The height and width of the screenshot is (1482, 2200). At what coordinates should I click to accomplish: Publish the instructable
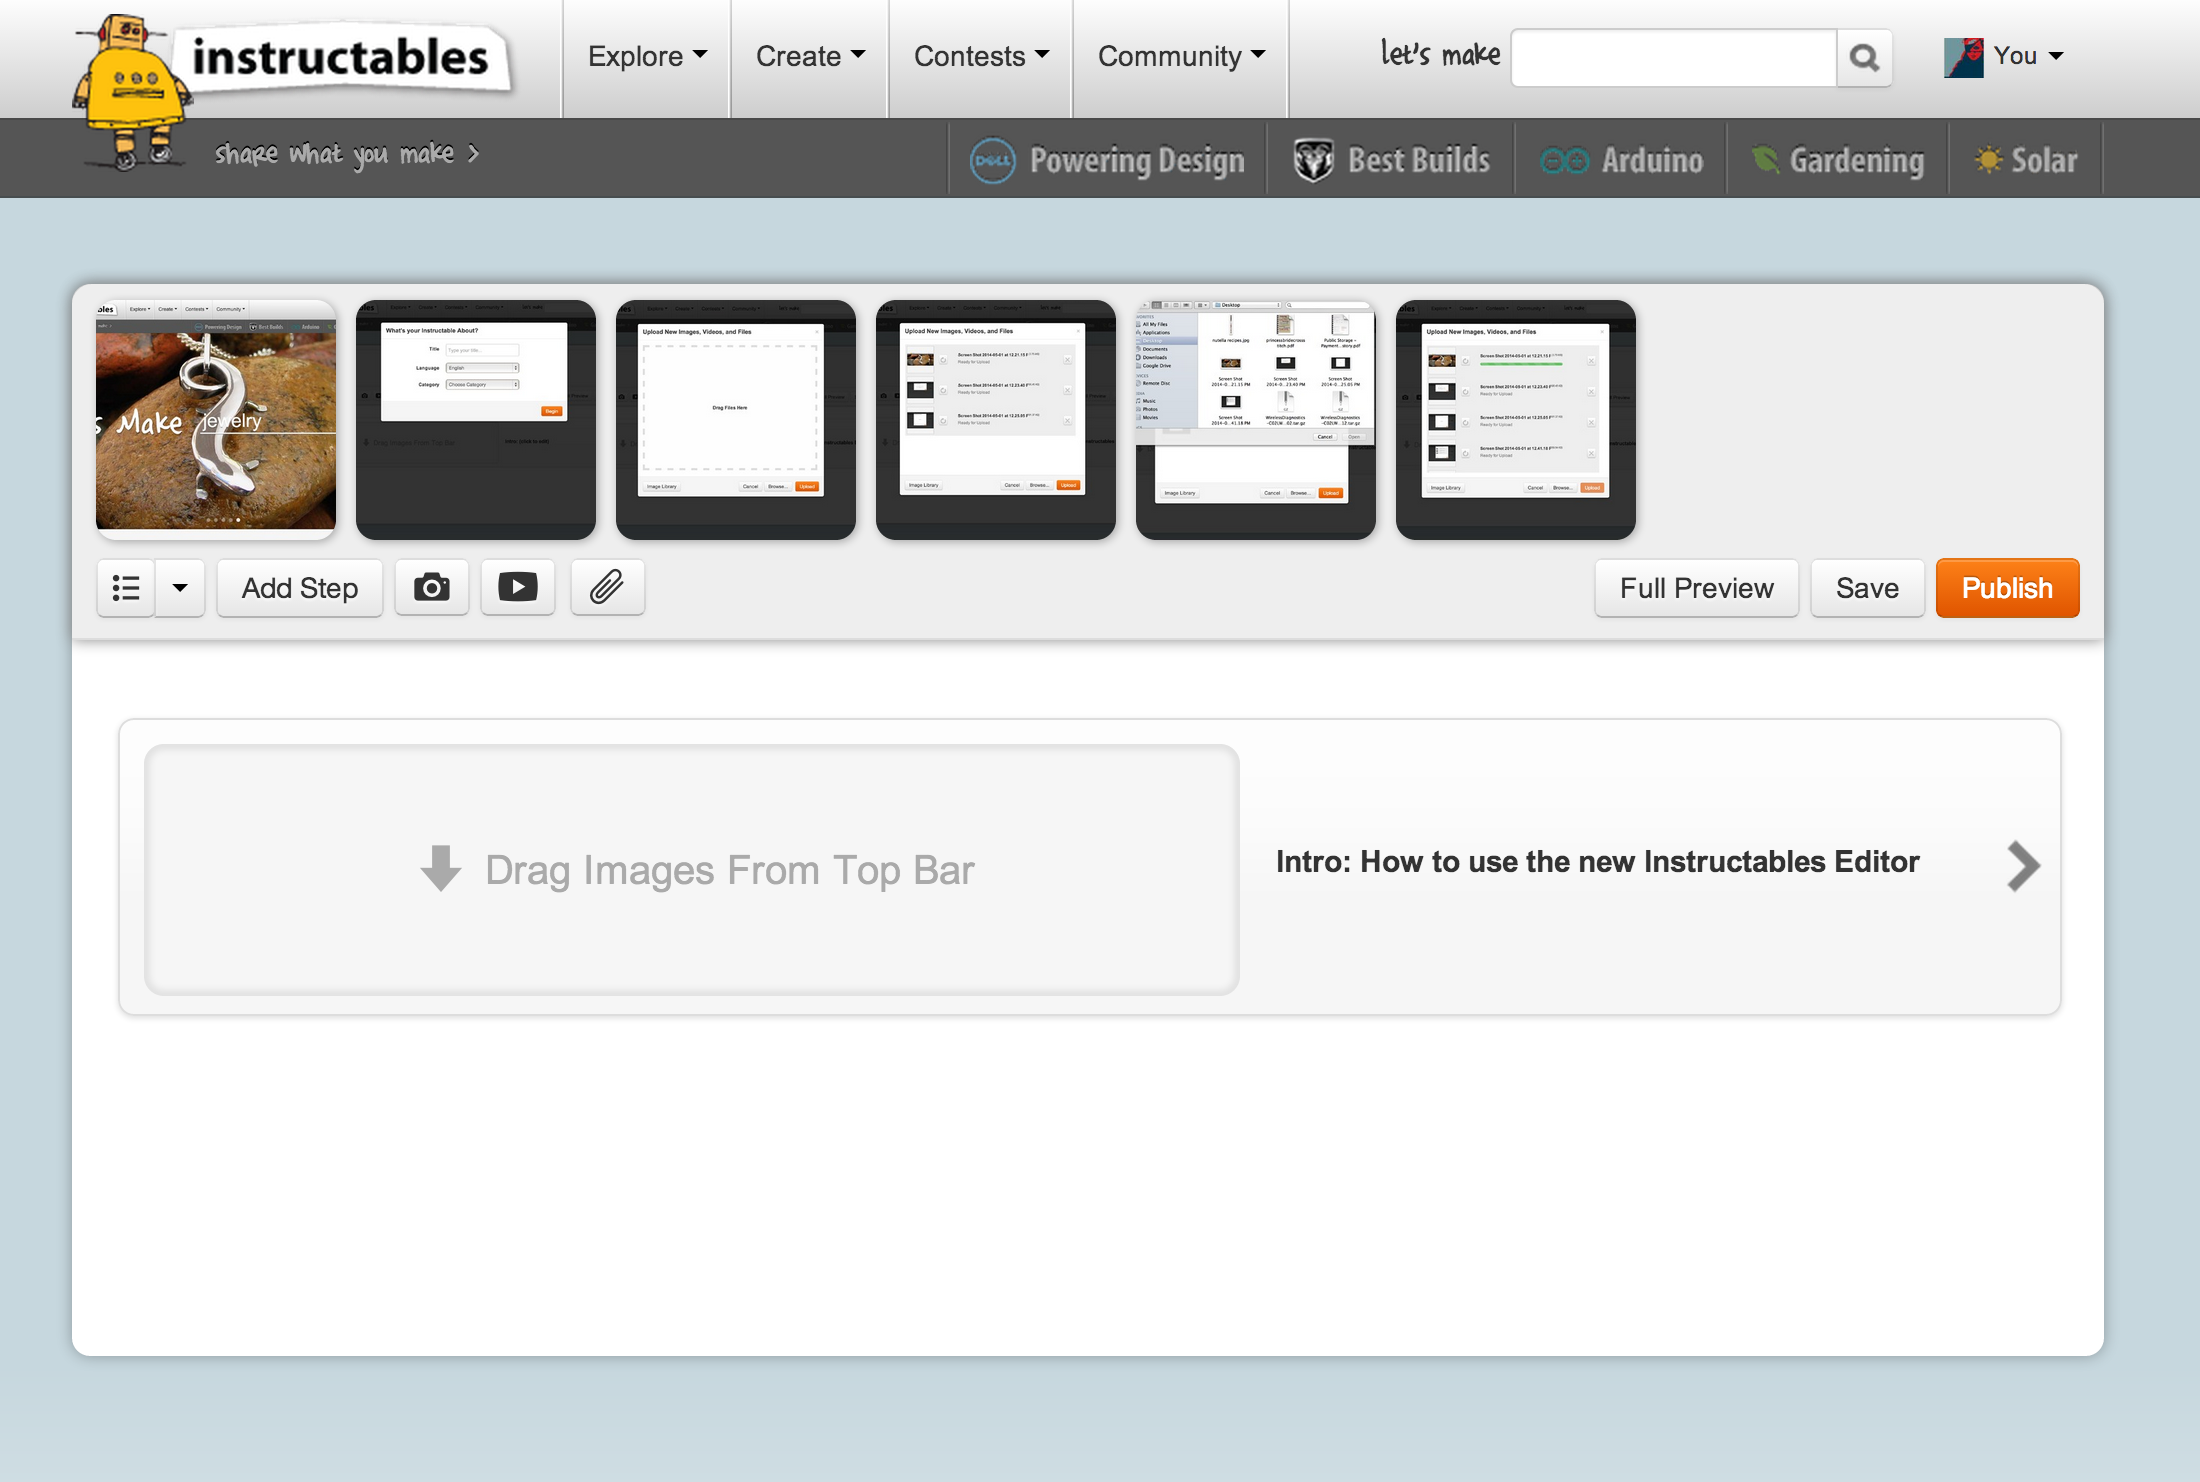[x=2007, y=587]
